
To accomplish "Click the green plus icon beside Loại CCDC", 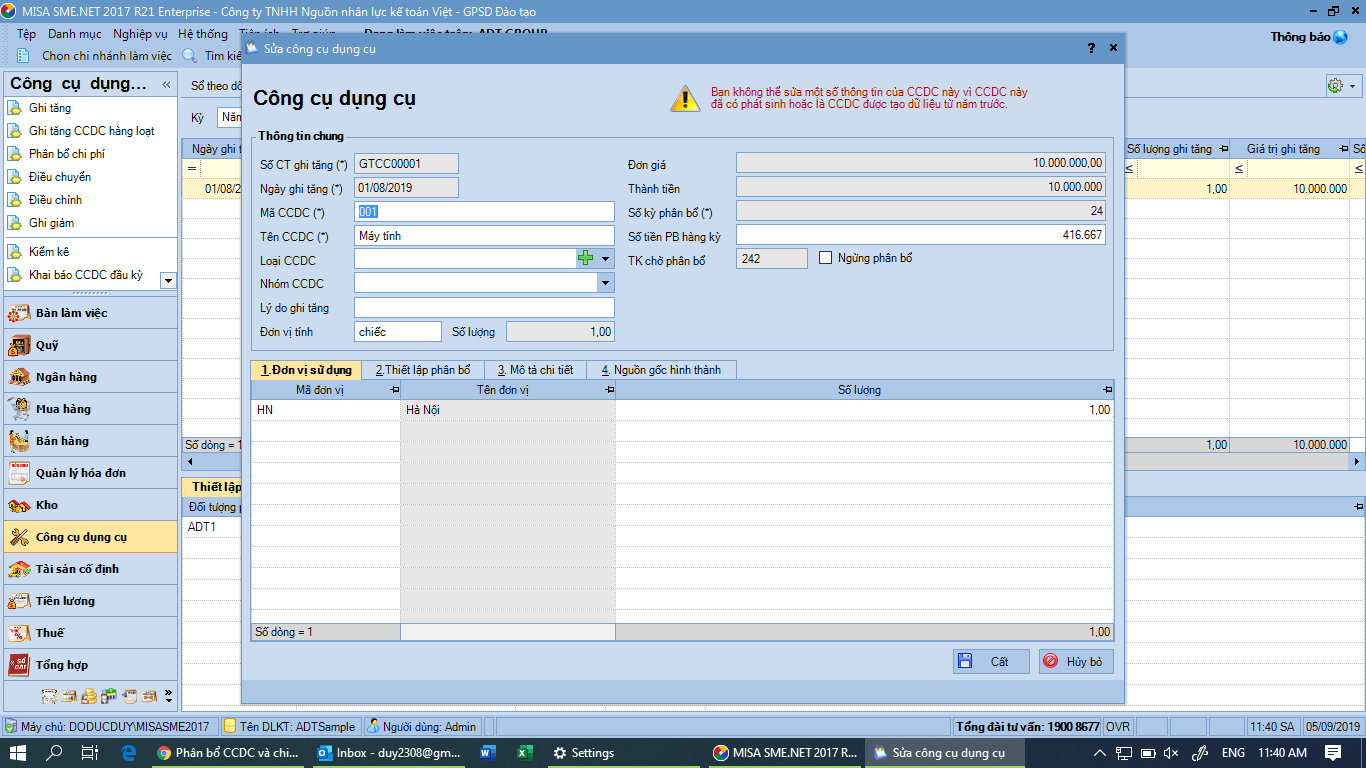I will pos(586,259).
